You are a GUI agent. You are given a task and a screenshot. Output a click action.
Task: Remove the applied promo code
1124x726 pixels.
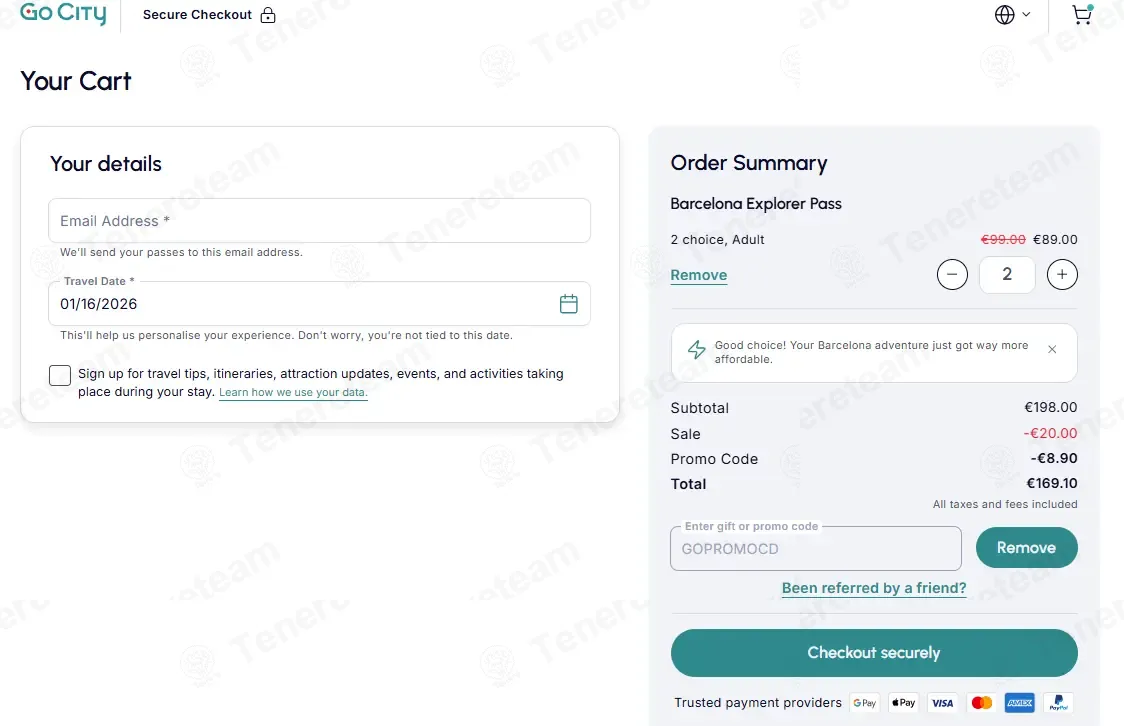1026,548
